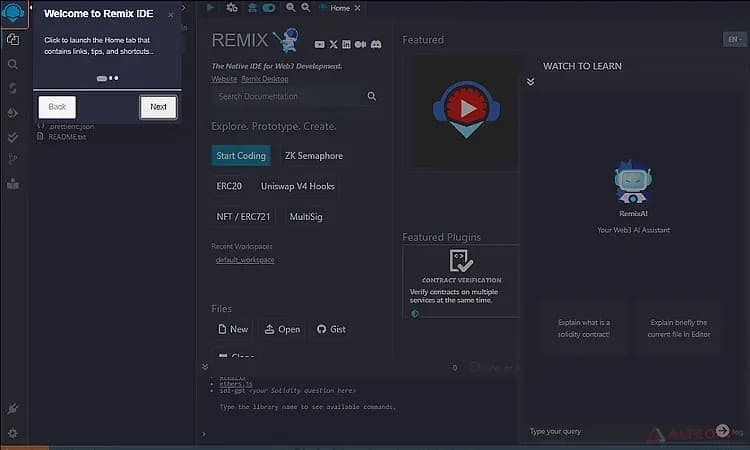
Task: Collapse the terminal panel double chevron
Action: coord(205,367)
